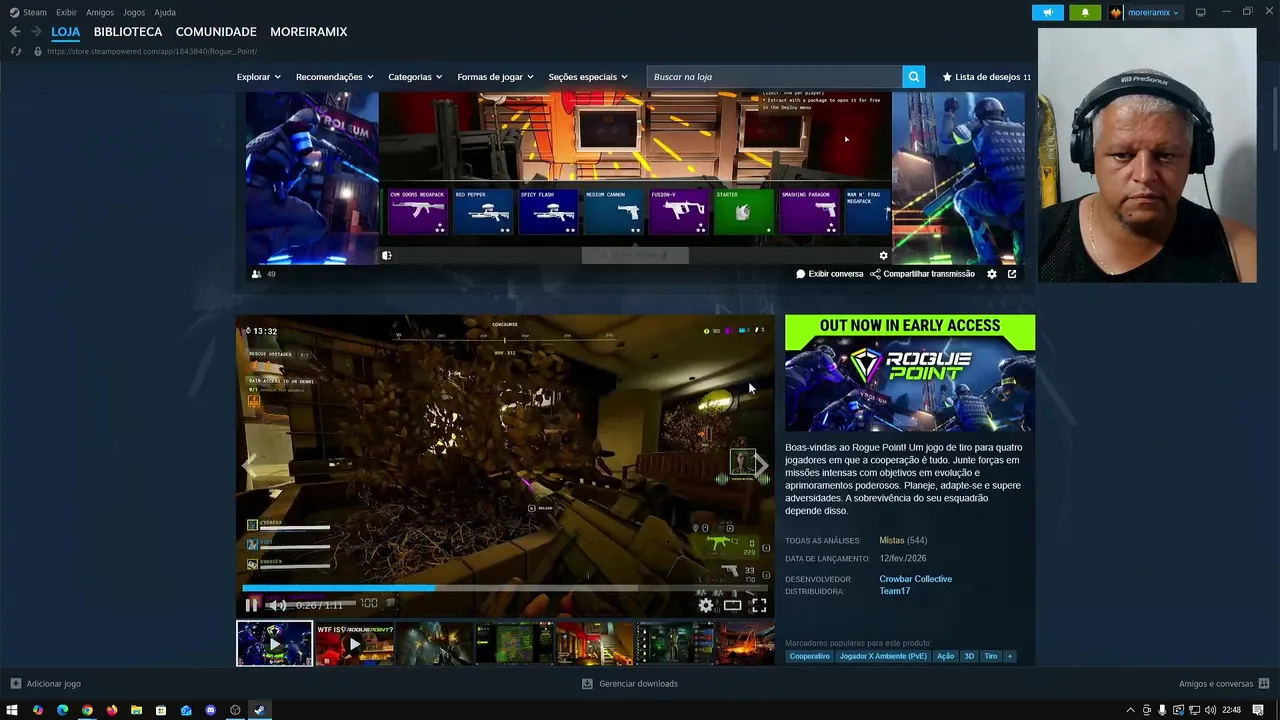This screenshot has height=720, width=1280.
Task: Click Compartilhar transmissão link
Action: tap(922, 274)
